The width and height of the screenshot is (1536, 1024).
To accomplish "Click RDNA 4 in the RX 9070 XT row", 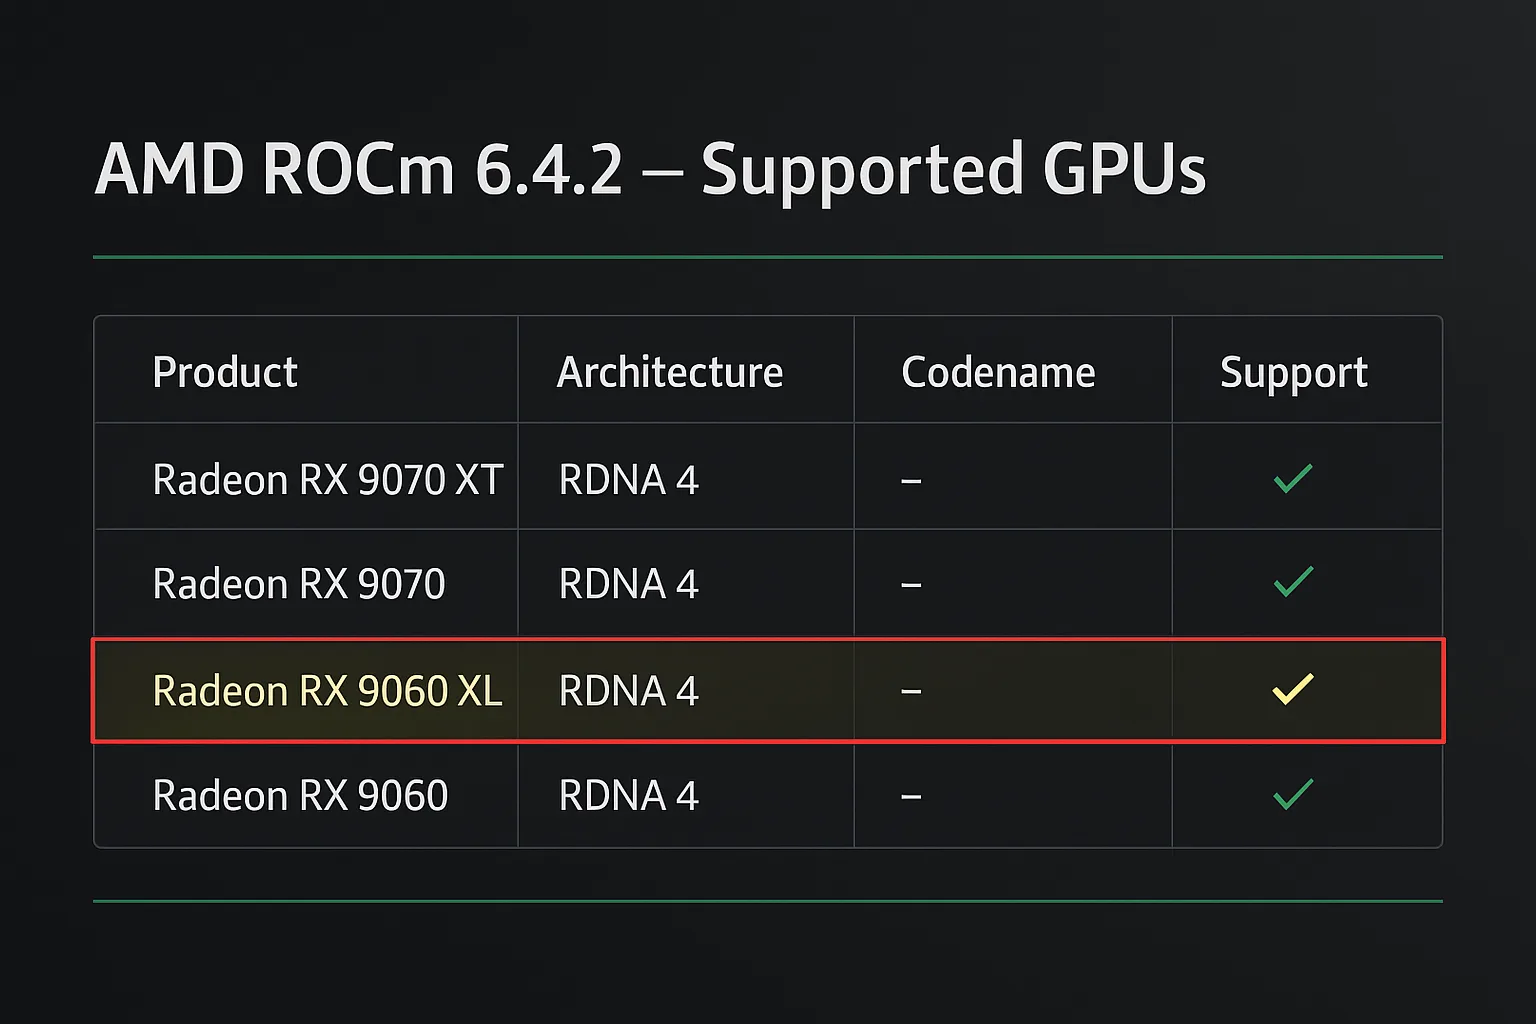I will pos(629,480).
